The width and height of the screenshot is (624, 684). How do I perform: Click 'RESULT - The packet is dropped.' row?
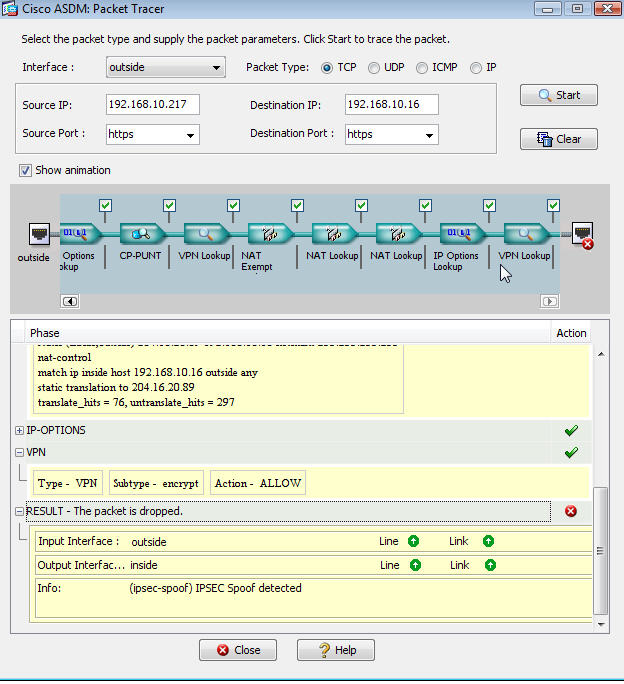[288, 511]
